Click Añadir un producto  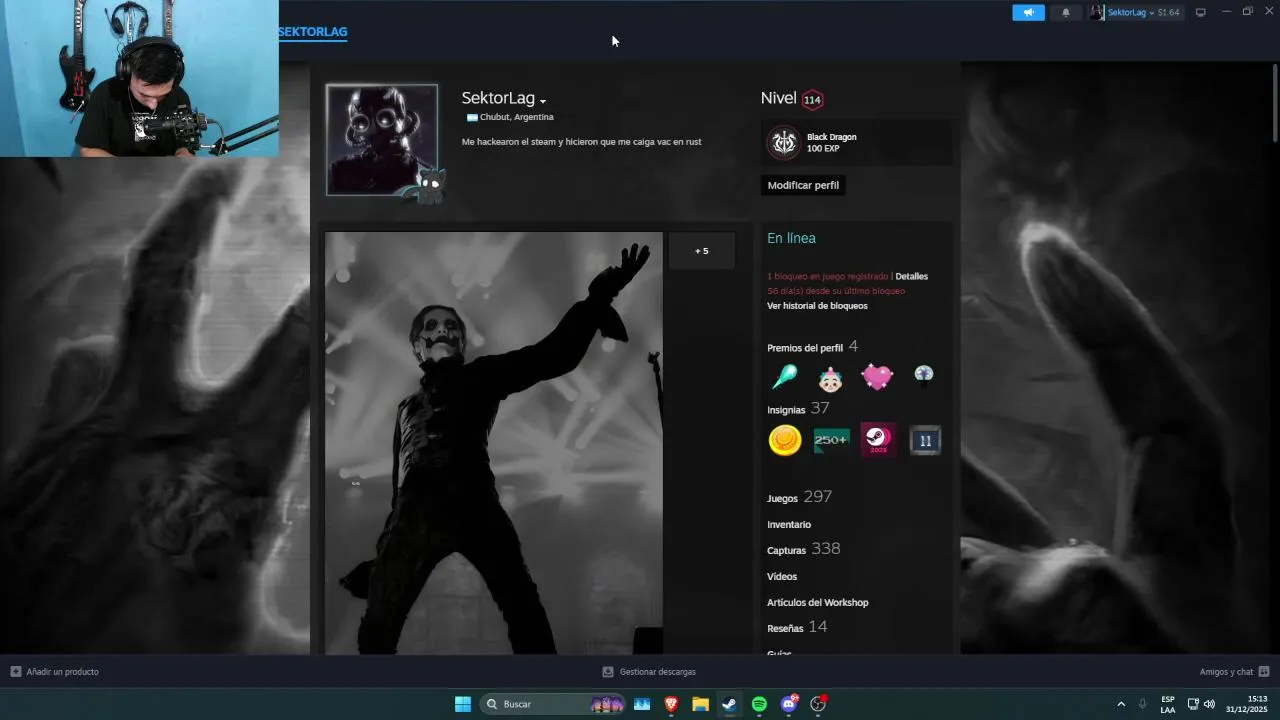(x=55, y=672)
